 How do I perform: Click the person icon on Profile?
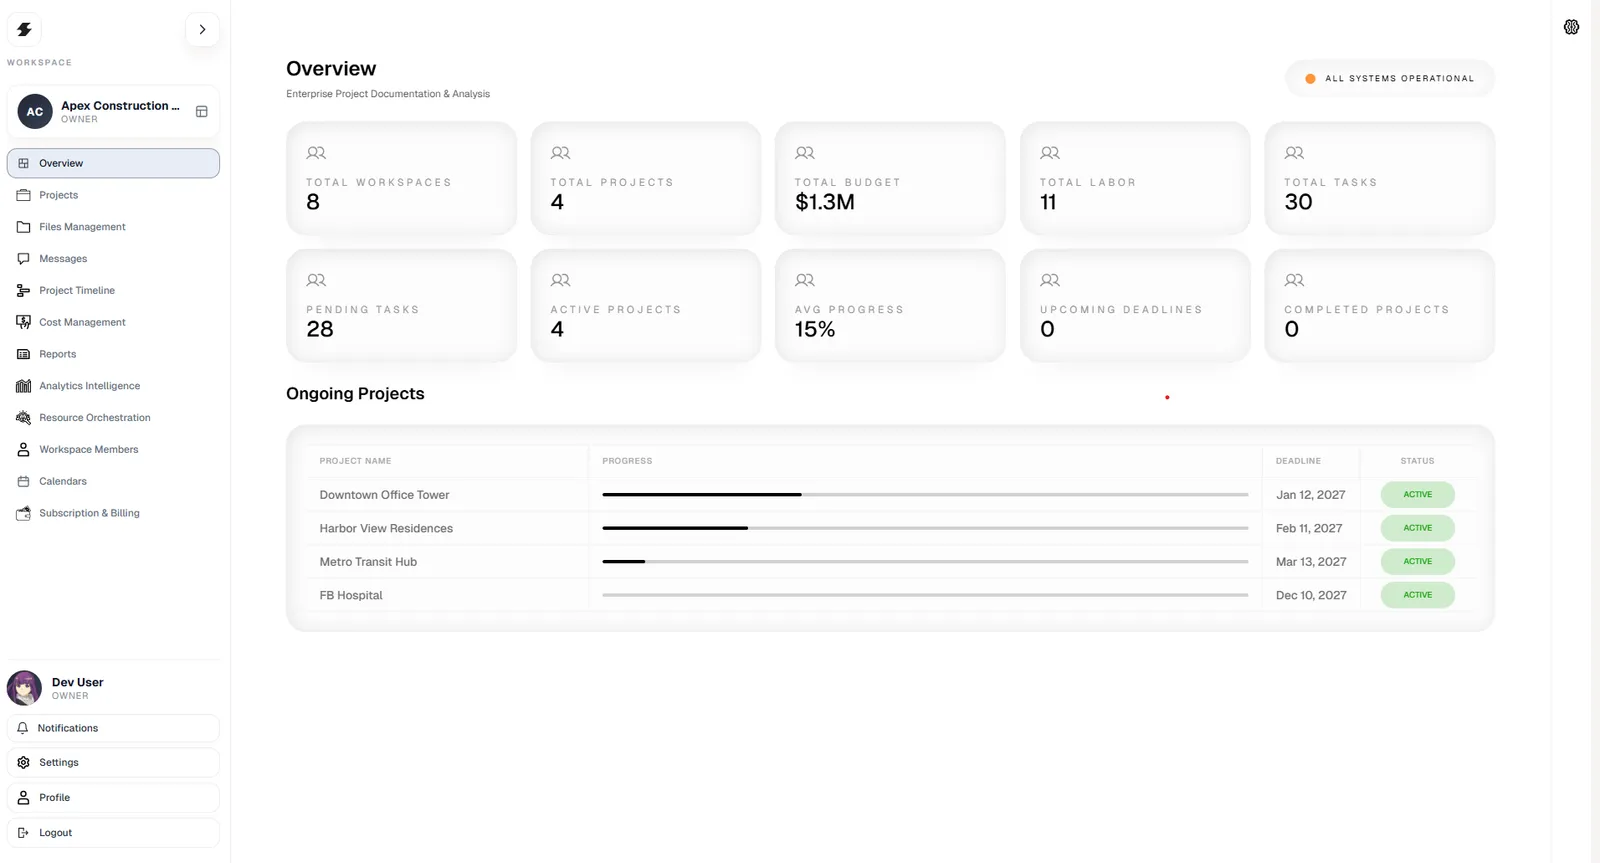pos(23,797)
